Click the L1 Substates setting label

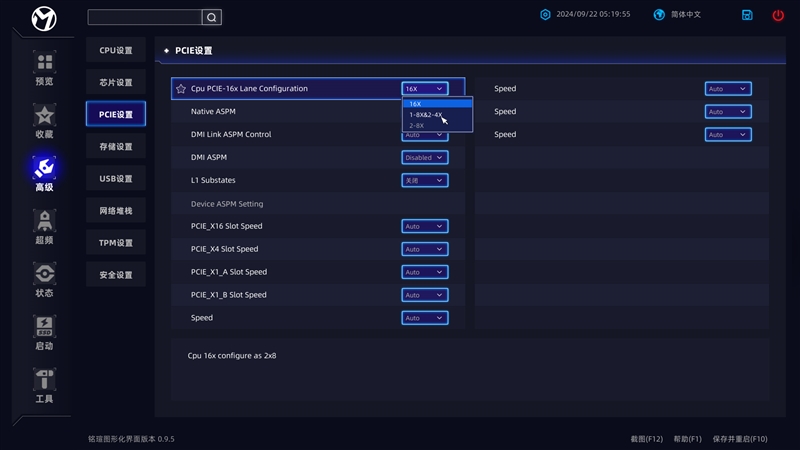coord(213,180)
